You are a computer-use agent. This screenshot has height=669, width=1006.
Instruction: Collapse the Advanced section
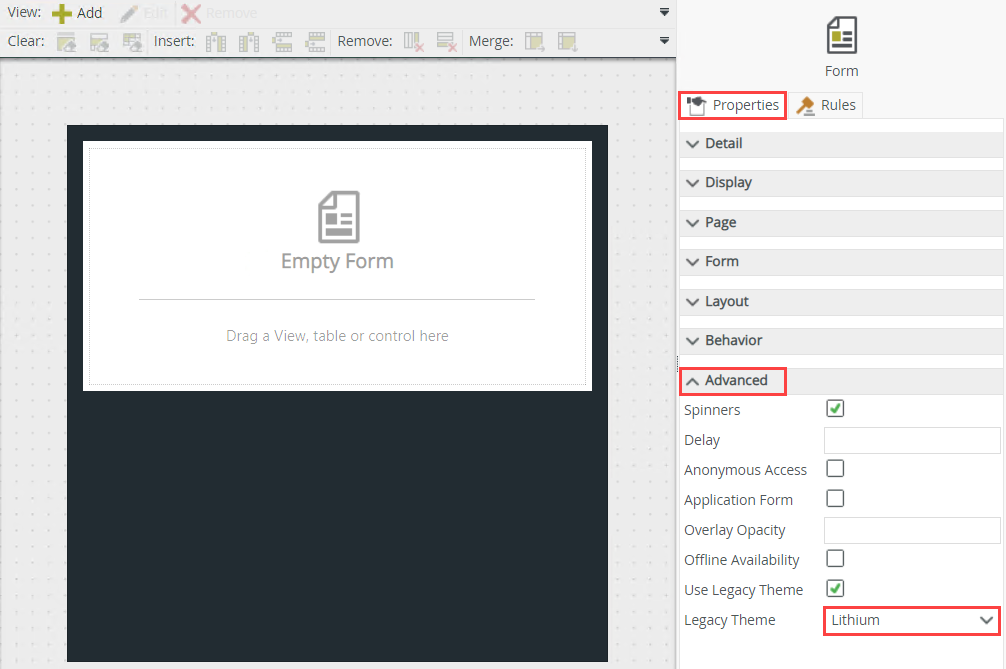click(732, 380)
